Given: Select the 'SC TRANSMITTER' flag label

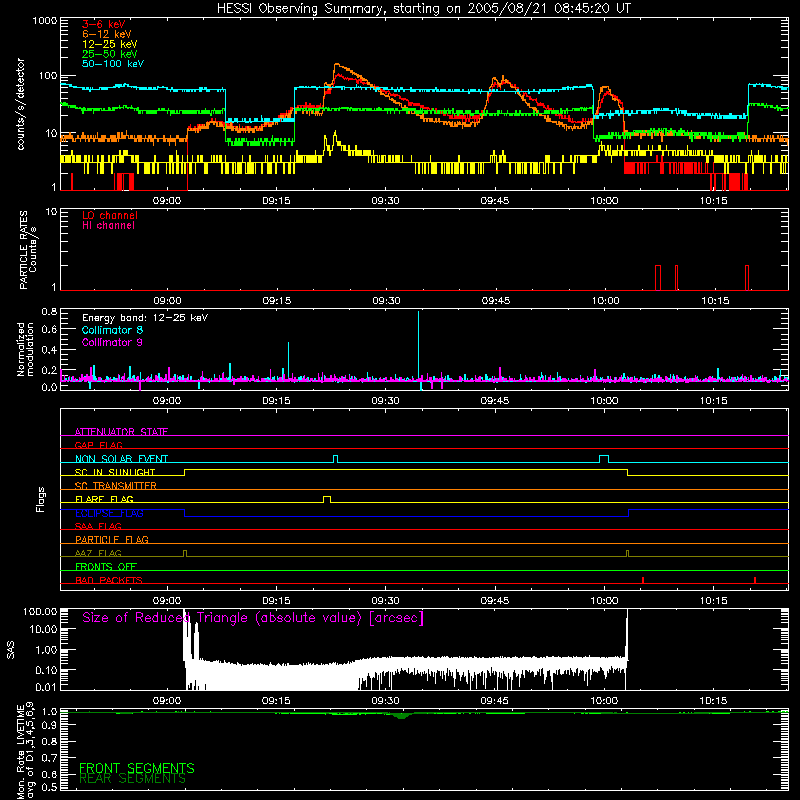Looking at the screenshot, I should [115, 486].
